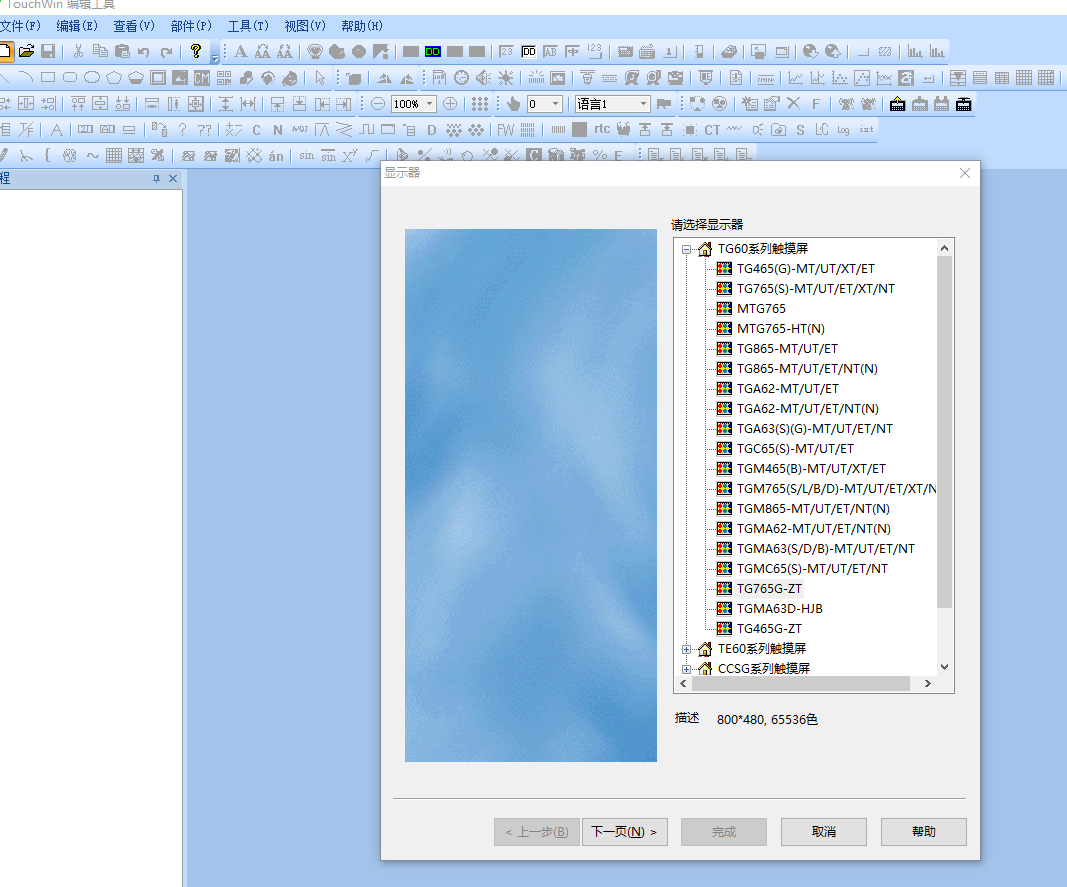This screenshot has height=887, width=1067.
Task: Select the text 'A' tool in the toolbar
Action: click(240, 51)
